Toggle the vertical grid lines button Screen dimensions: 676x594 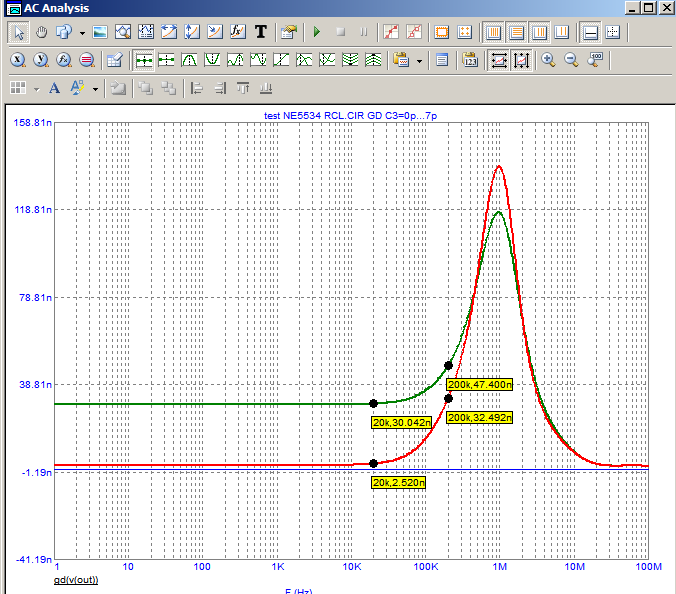(x=494, y=32)
